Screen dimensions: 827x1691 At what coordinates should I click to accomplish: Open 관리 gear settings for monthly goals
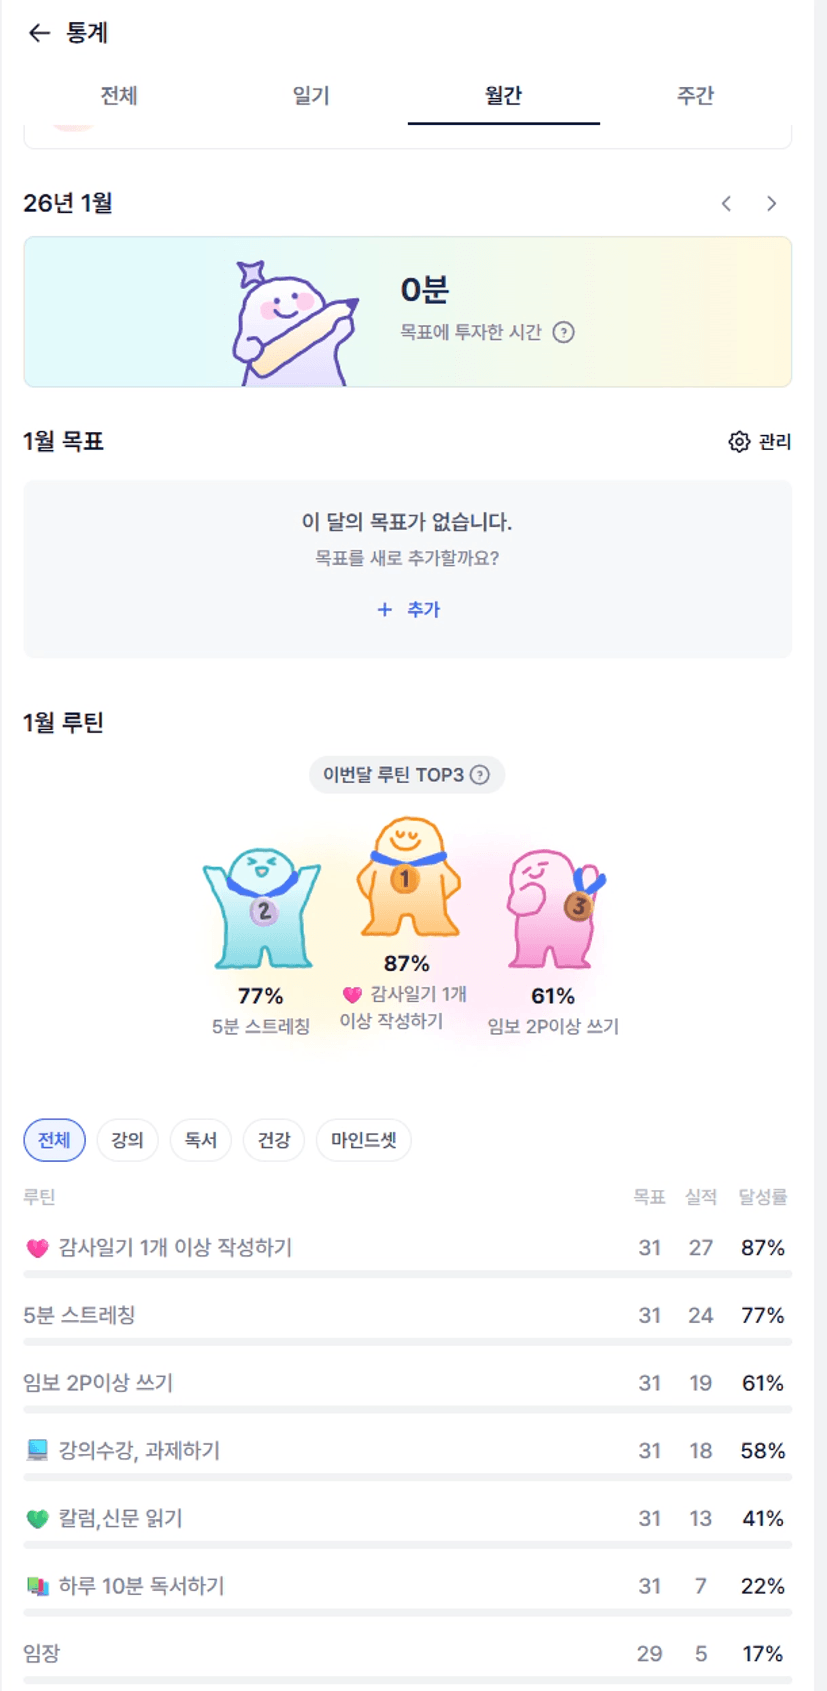(759, 441)
